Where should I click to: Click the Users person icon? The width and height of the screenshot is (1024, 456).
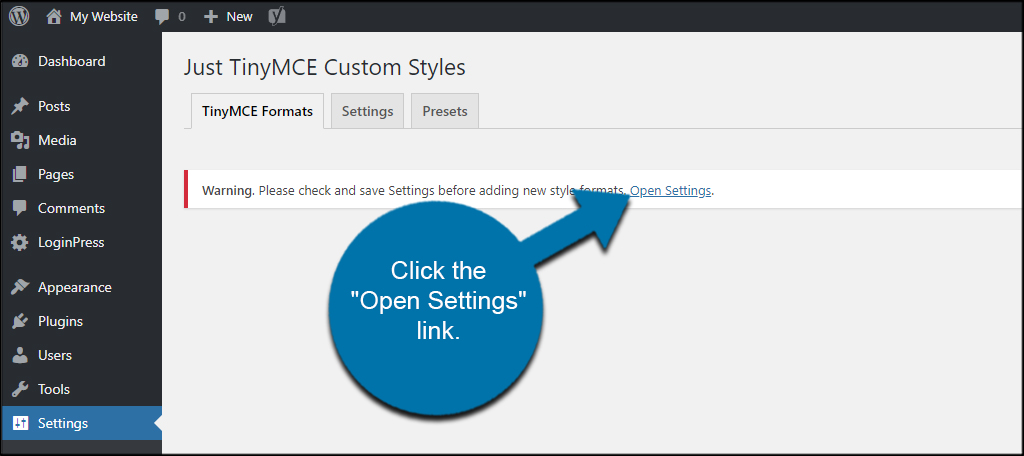[x=20, y=355]
